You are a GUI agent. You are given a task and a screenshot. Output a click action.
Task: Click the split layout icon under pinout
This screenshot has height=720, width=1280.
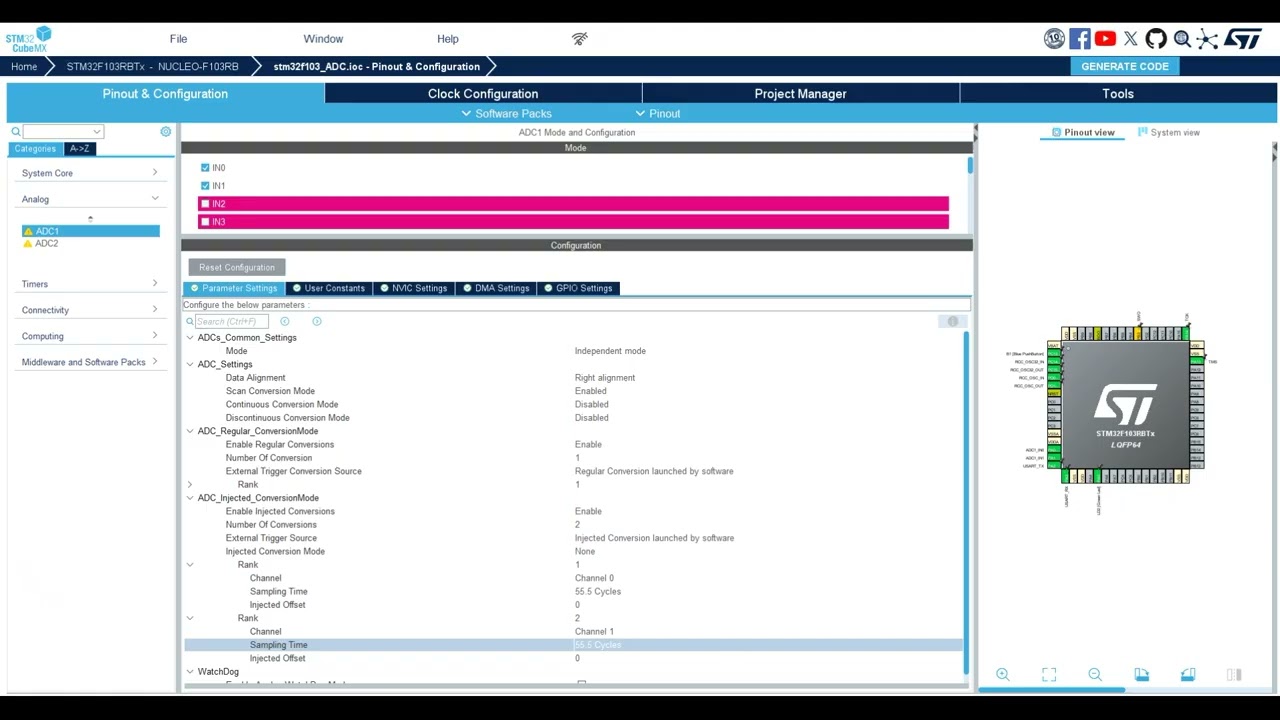pyautogui.click(x=1233, y=675)
